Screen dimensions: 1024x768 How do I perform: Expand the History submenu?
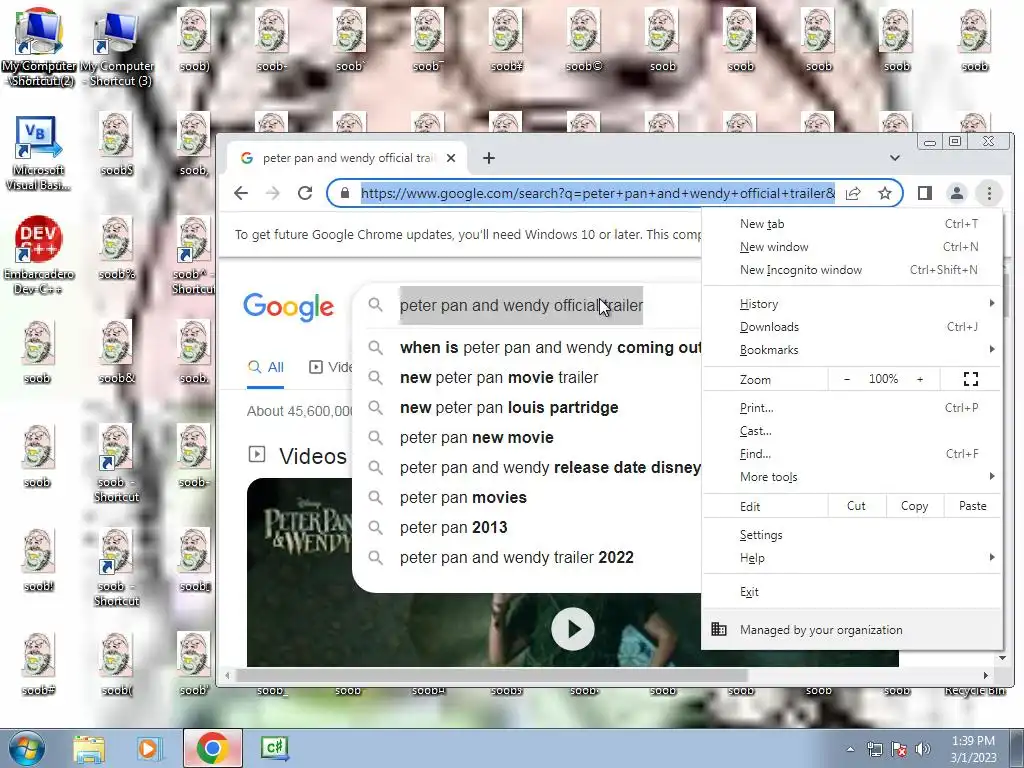[852, 304]
